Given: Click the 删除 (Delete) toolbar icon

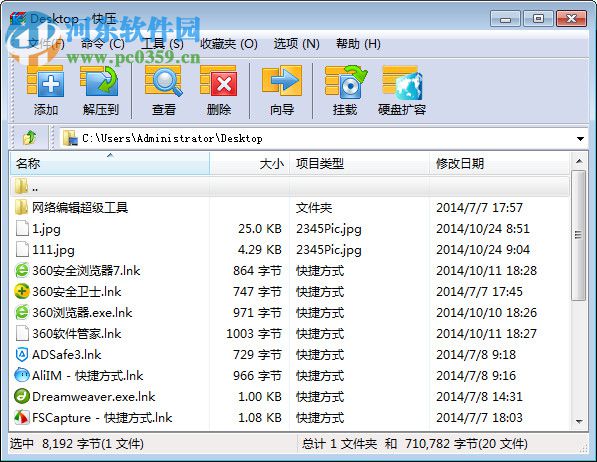Looking at the screenshot, I should pos(219,81).
